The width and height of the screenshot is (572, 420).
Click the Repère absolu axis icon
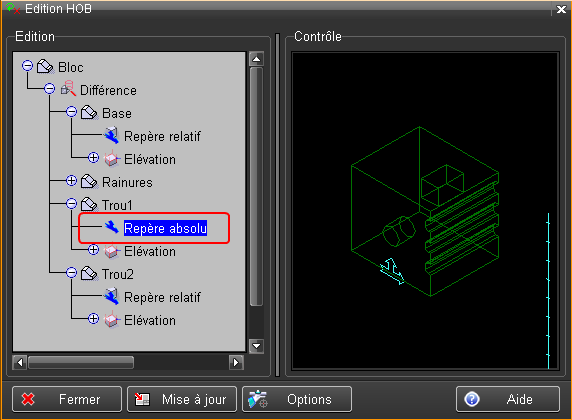[112, 227]
